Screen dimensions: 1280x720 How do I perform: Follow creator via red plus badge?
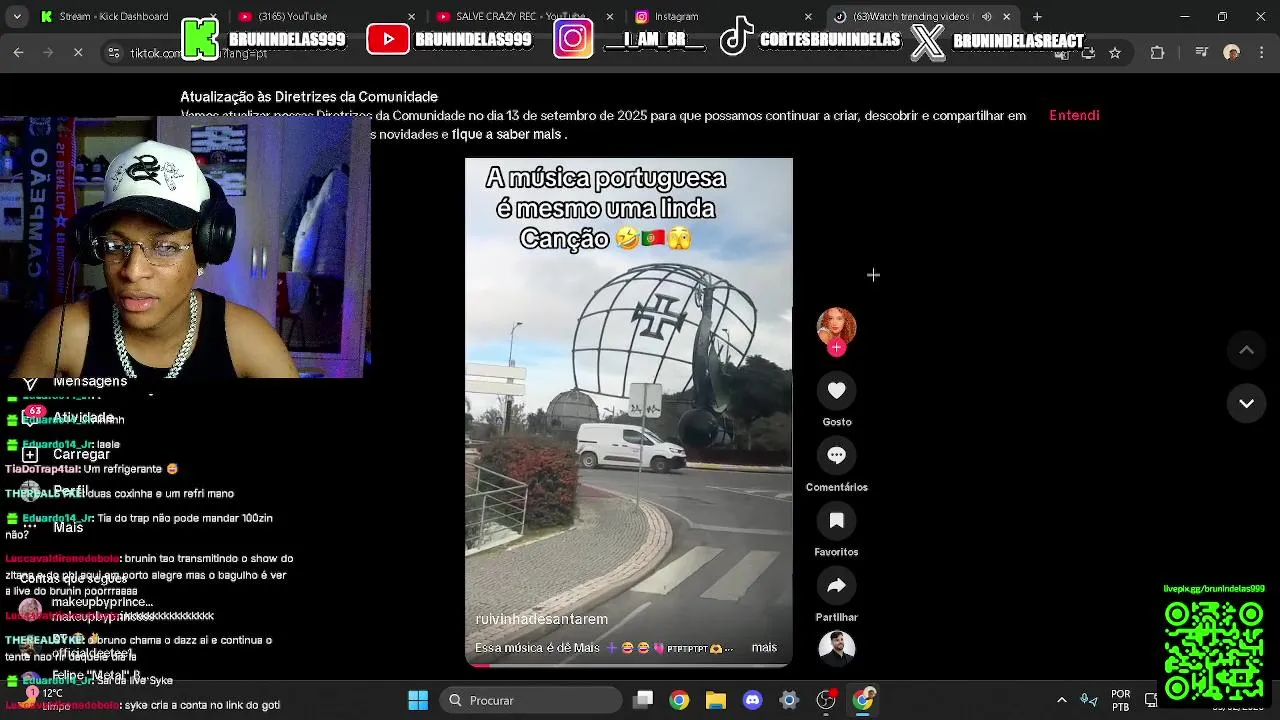(837, 348)
